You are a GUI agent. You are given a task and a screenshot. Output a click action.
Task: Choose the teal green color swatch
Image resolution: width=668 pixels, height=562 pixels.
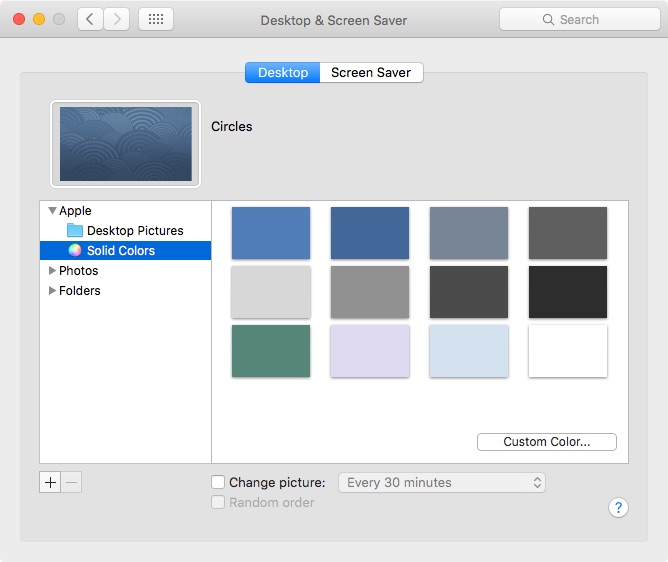click(x=271, y=351)
